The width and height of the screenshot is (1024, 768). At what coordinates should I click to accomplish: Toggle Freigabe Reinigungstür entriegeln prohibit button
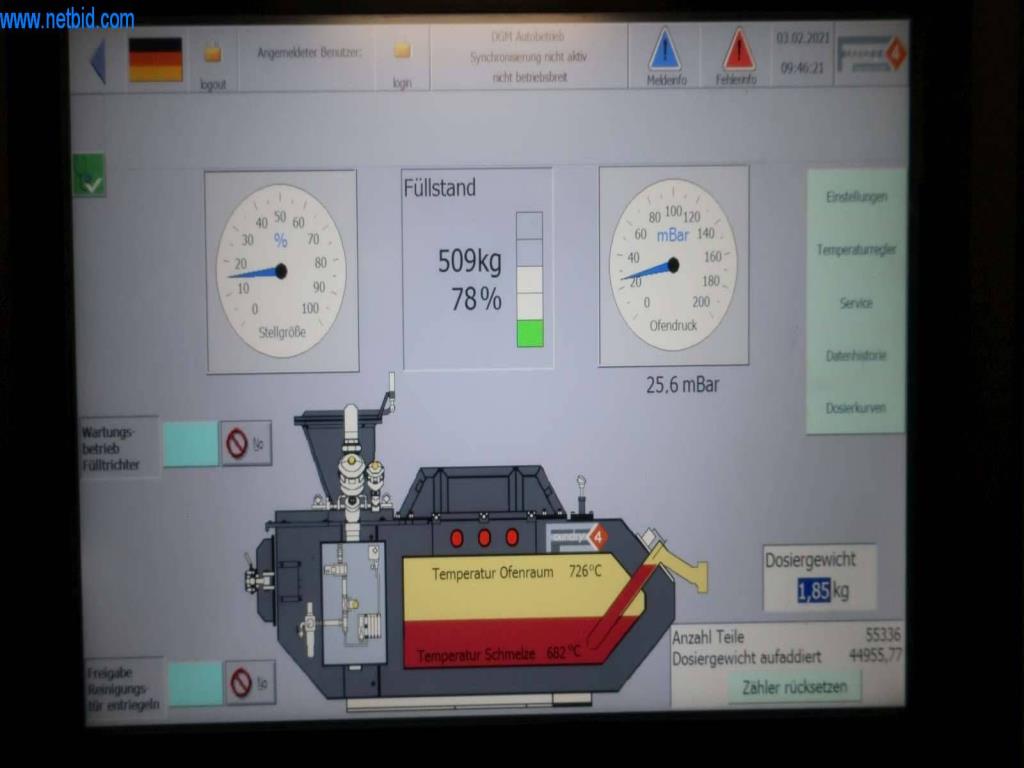coord(249,682)
